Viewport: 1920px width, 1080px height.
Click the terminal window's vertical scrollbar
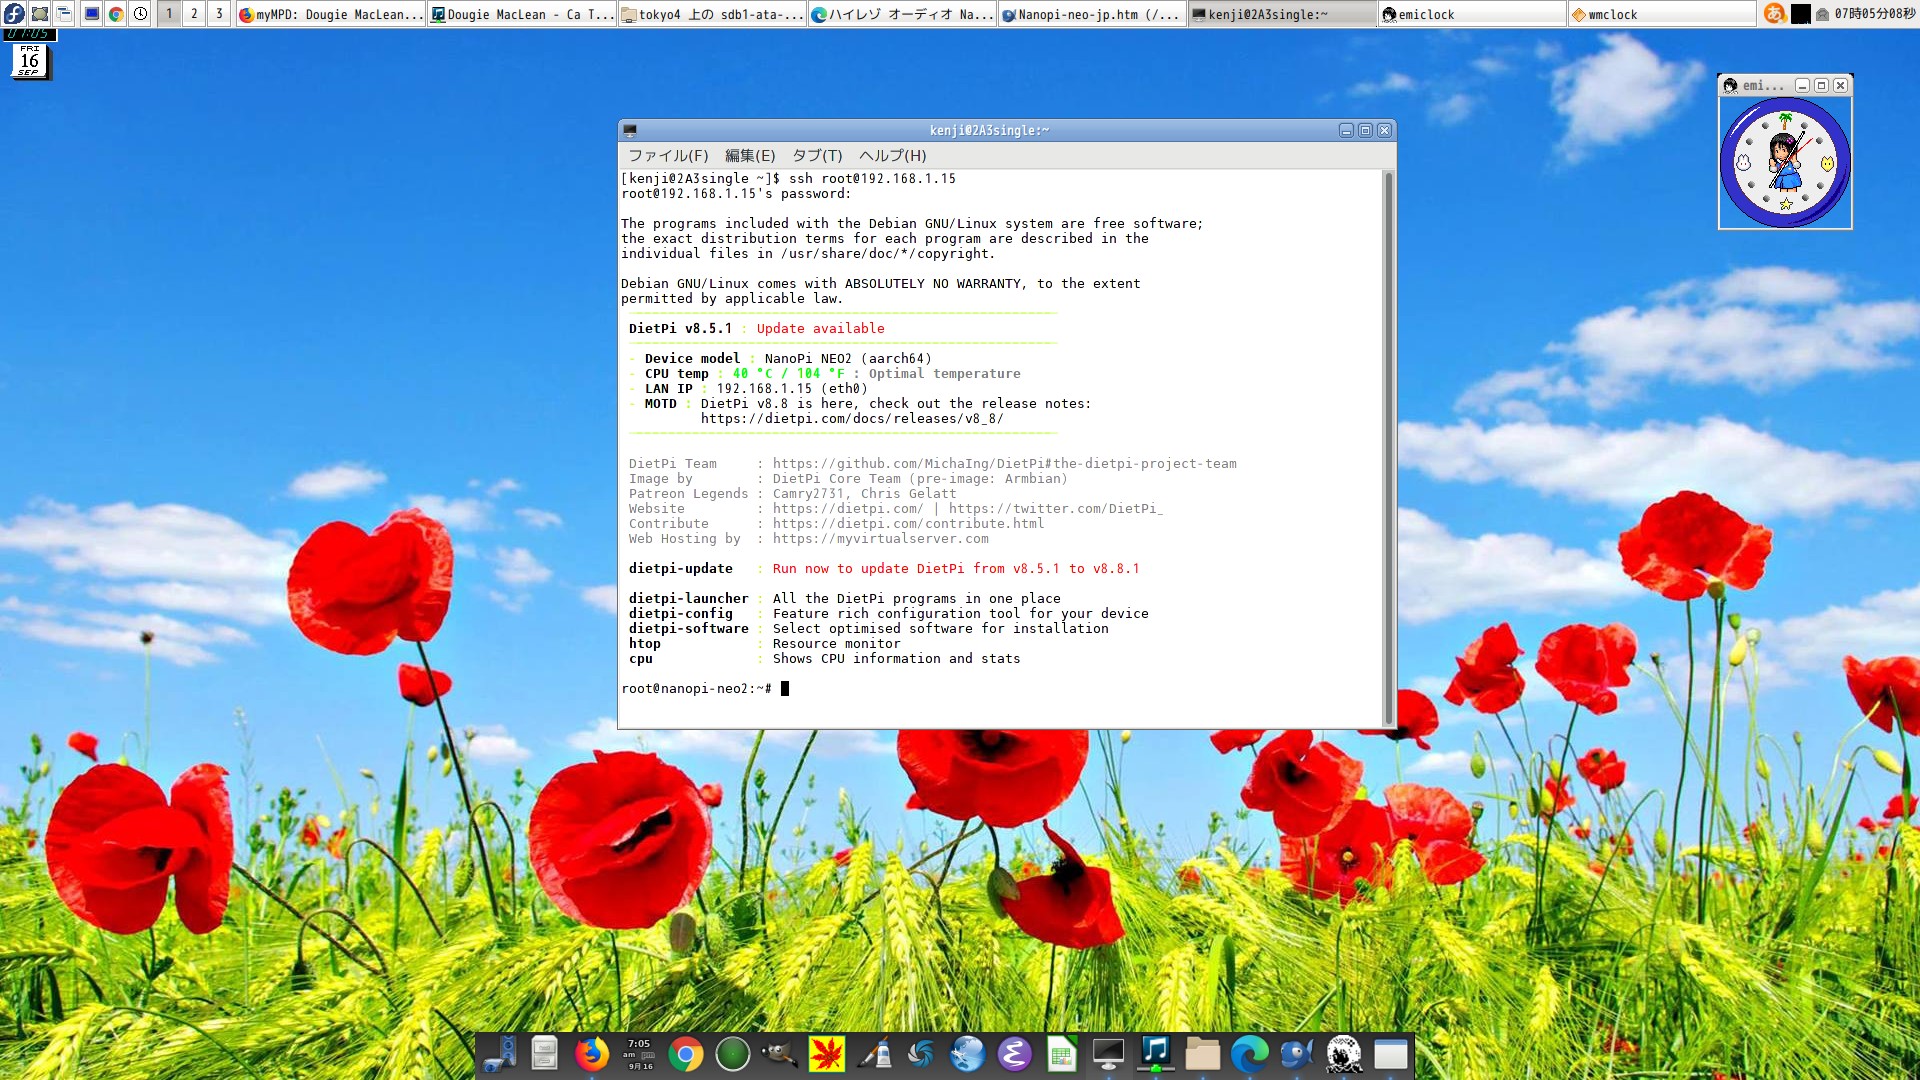[1388, 440]
